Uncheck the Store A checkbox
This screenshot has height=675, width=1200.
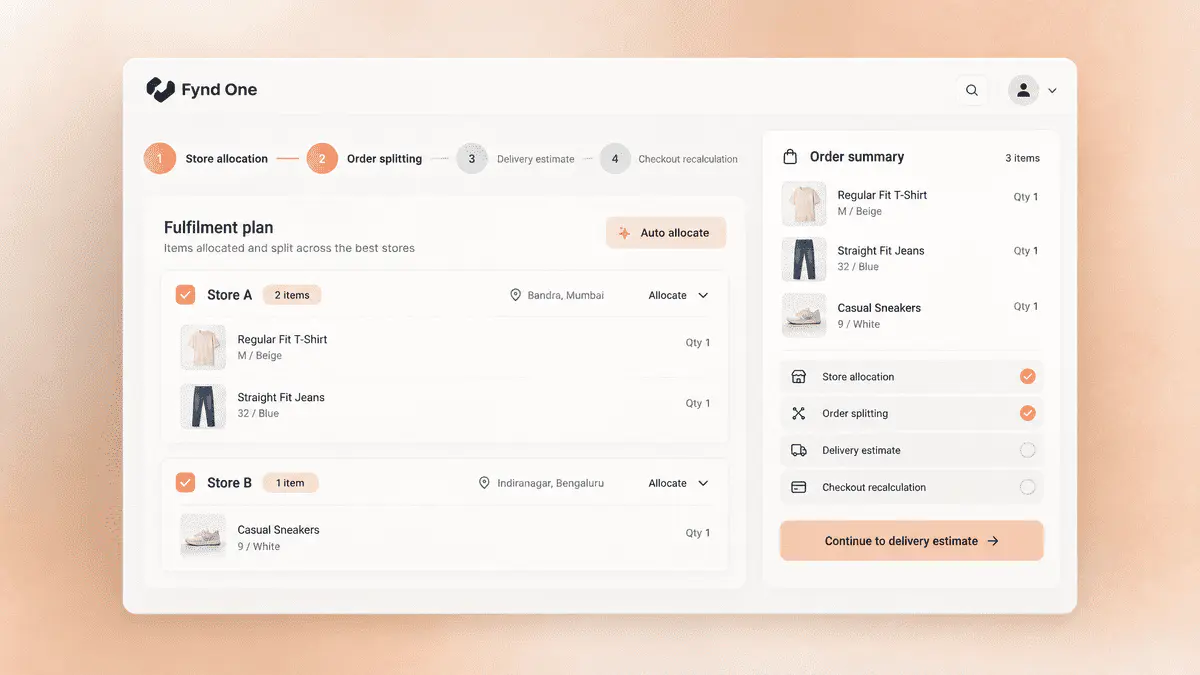pos(185,295)
